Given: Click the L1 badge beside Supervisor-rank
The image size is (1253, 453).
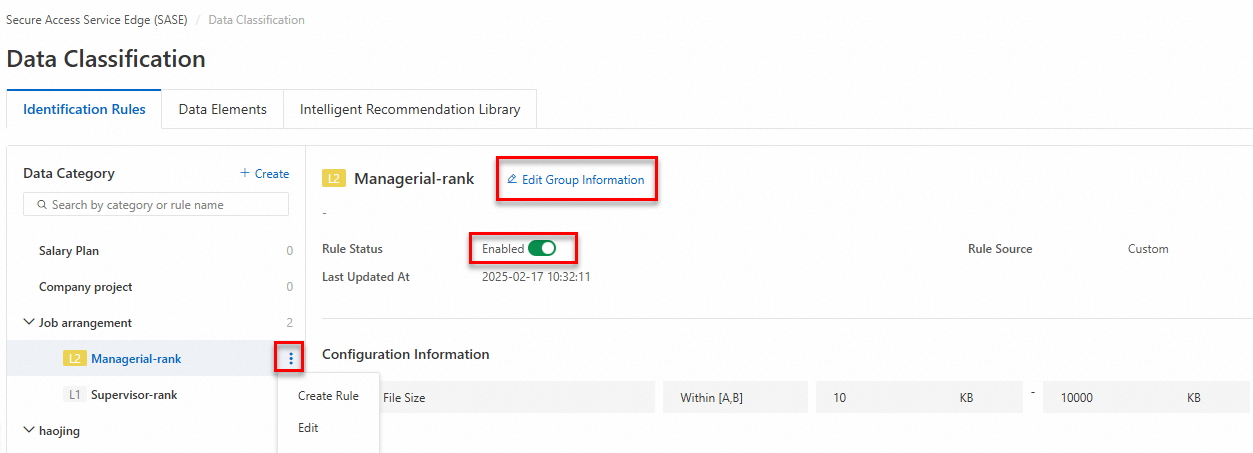Looking at the screenshot, I should 74,395.
